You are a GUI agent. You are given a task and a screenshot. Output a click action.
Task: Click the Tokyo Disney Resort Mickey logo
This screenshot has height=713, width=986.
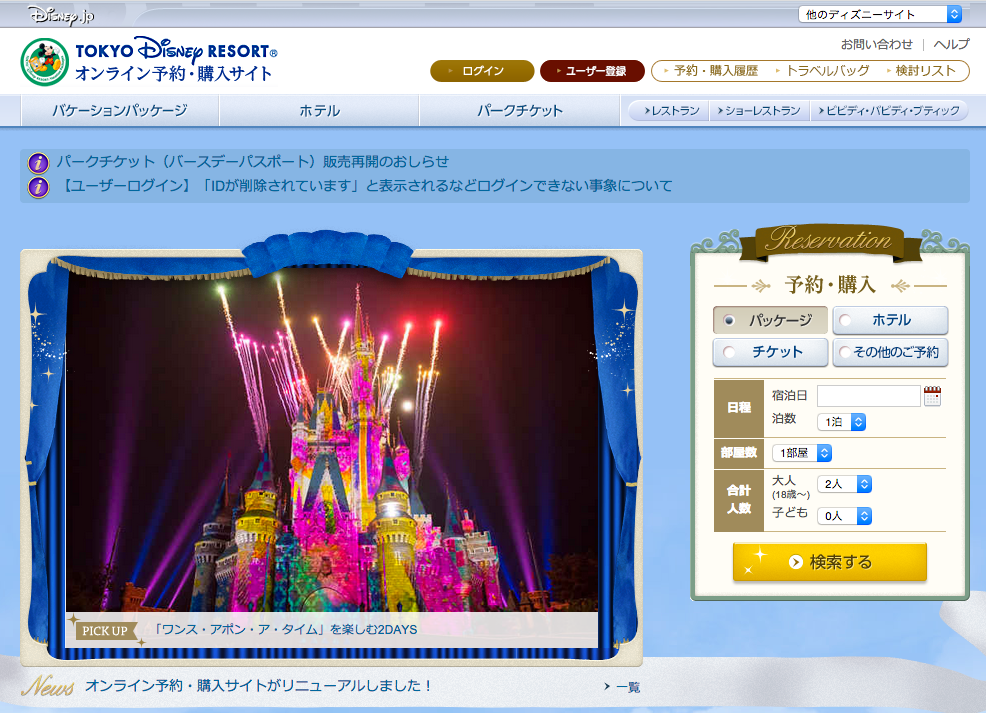click(x=44, y=62)
